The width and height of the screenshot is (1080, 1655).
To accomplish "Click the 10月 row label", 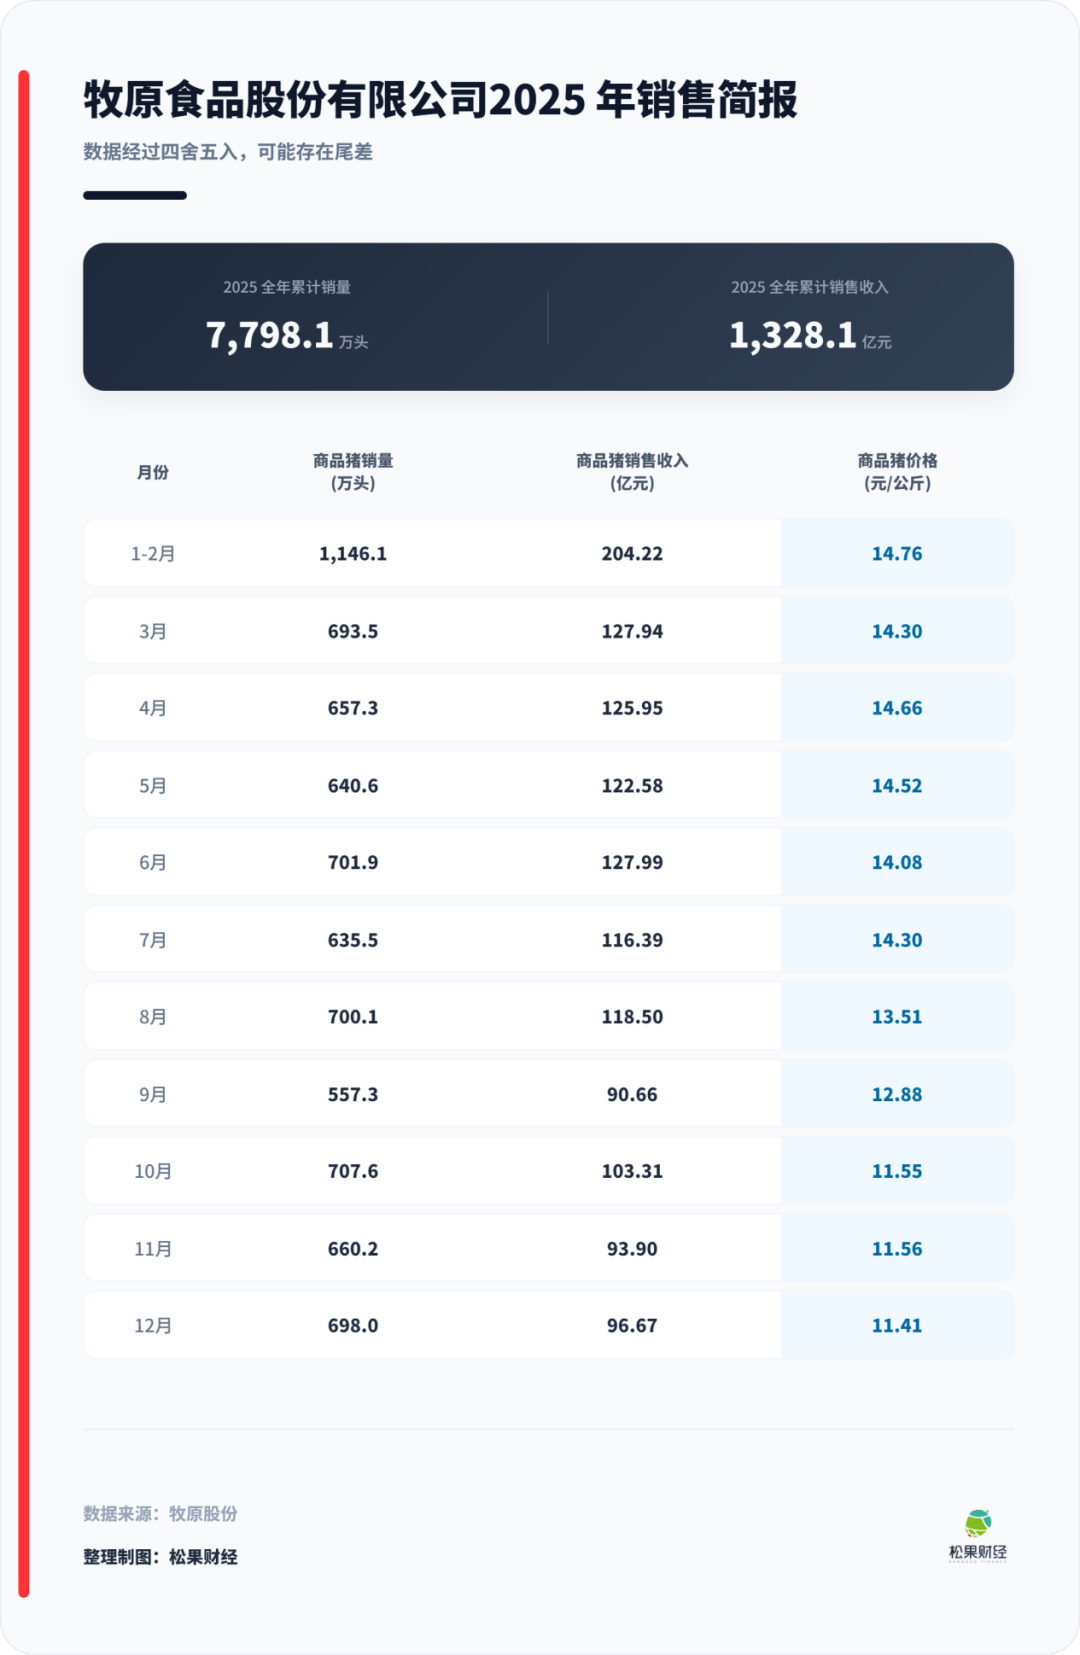I will click(153, 1171).
